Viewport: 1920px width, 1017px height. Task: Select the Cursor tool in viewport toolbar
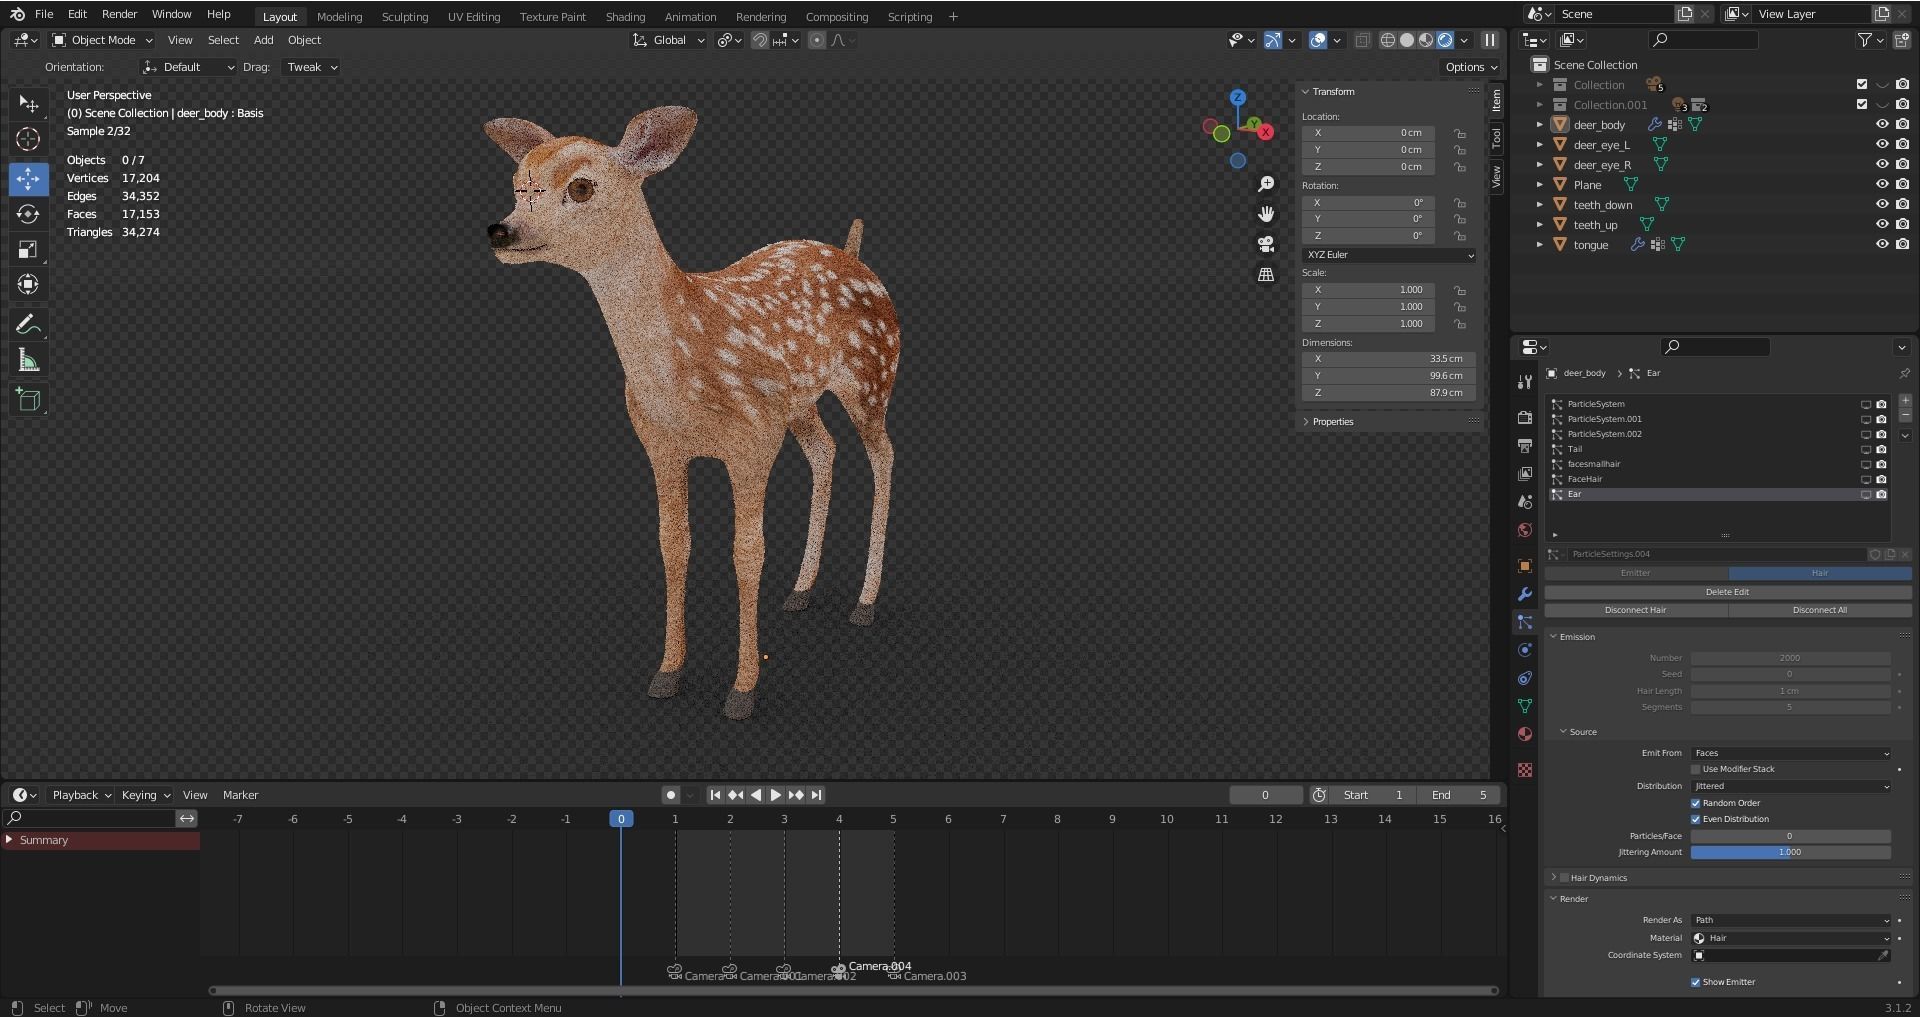(28, 139)
